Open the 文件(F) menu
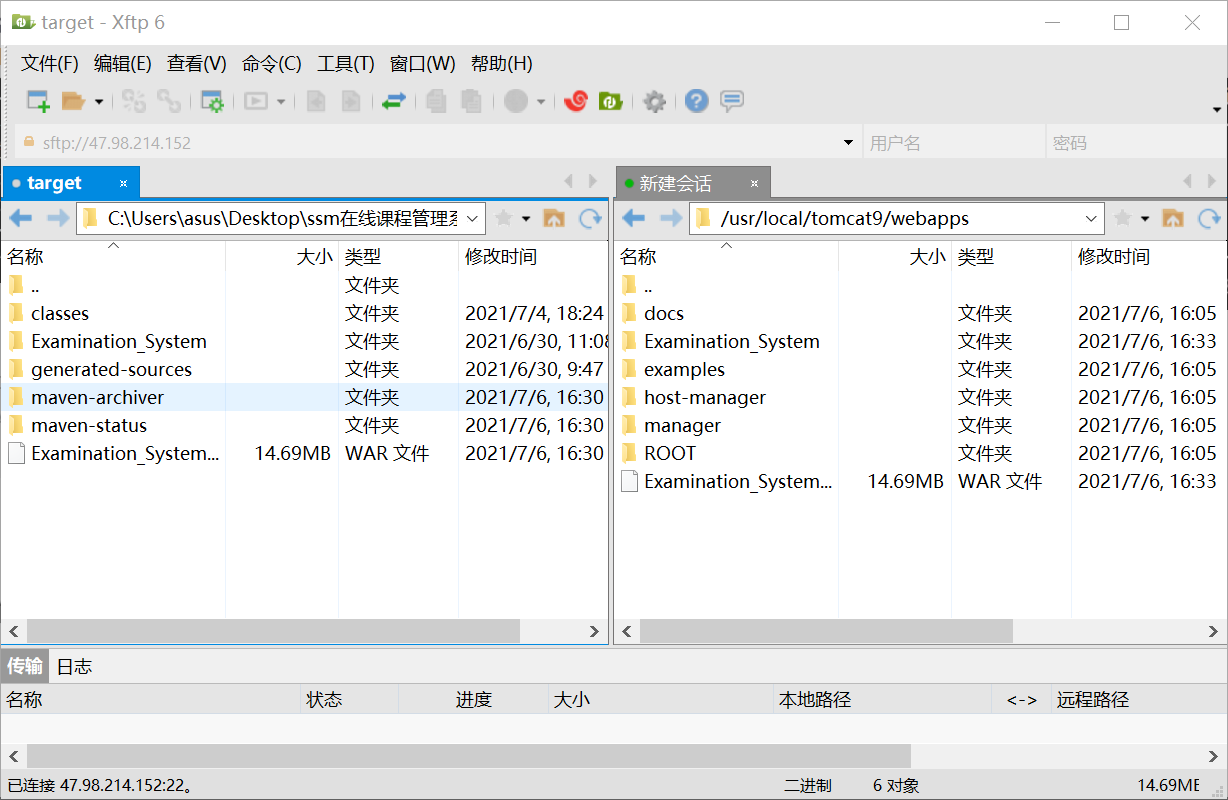The width and height of the screenshot is (1228, 800). pyautogui.click(x=50, y=64)
